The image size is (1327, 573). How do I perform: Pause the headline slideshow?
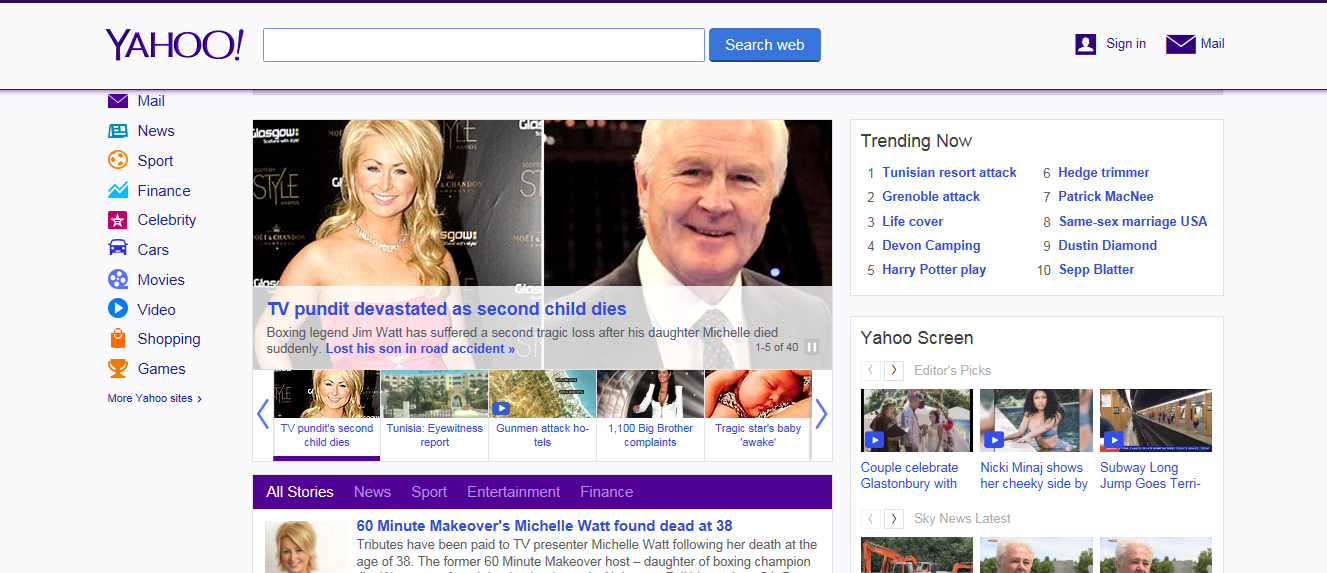pyautogui.click(x=812, y=347)
